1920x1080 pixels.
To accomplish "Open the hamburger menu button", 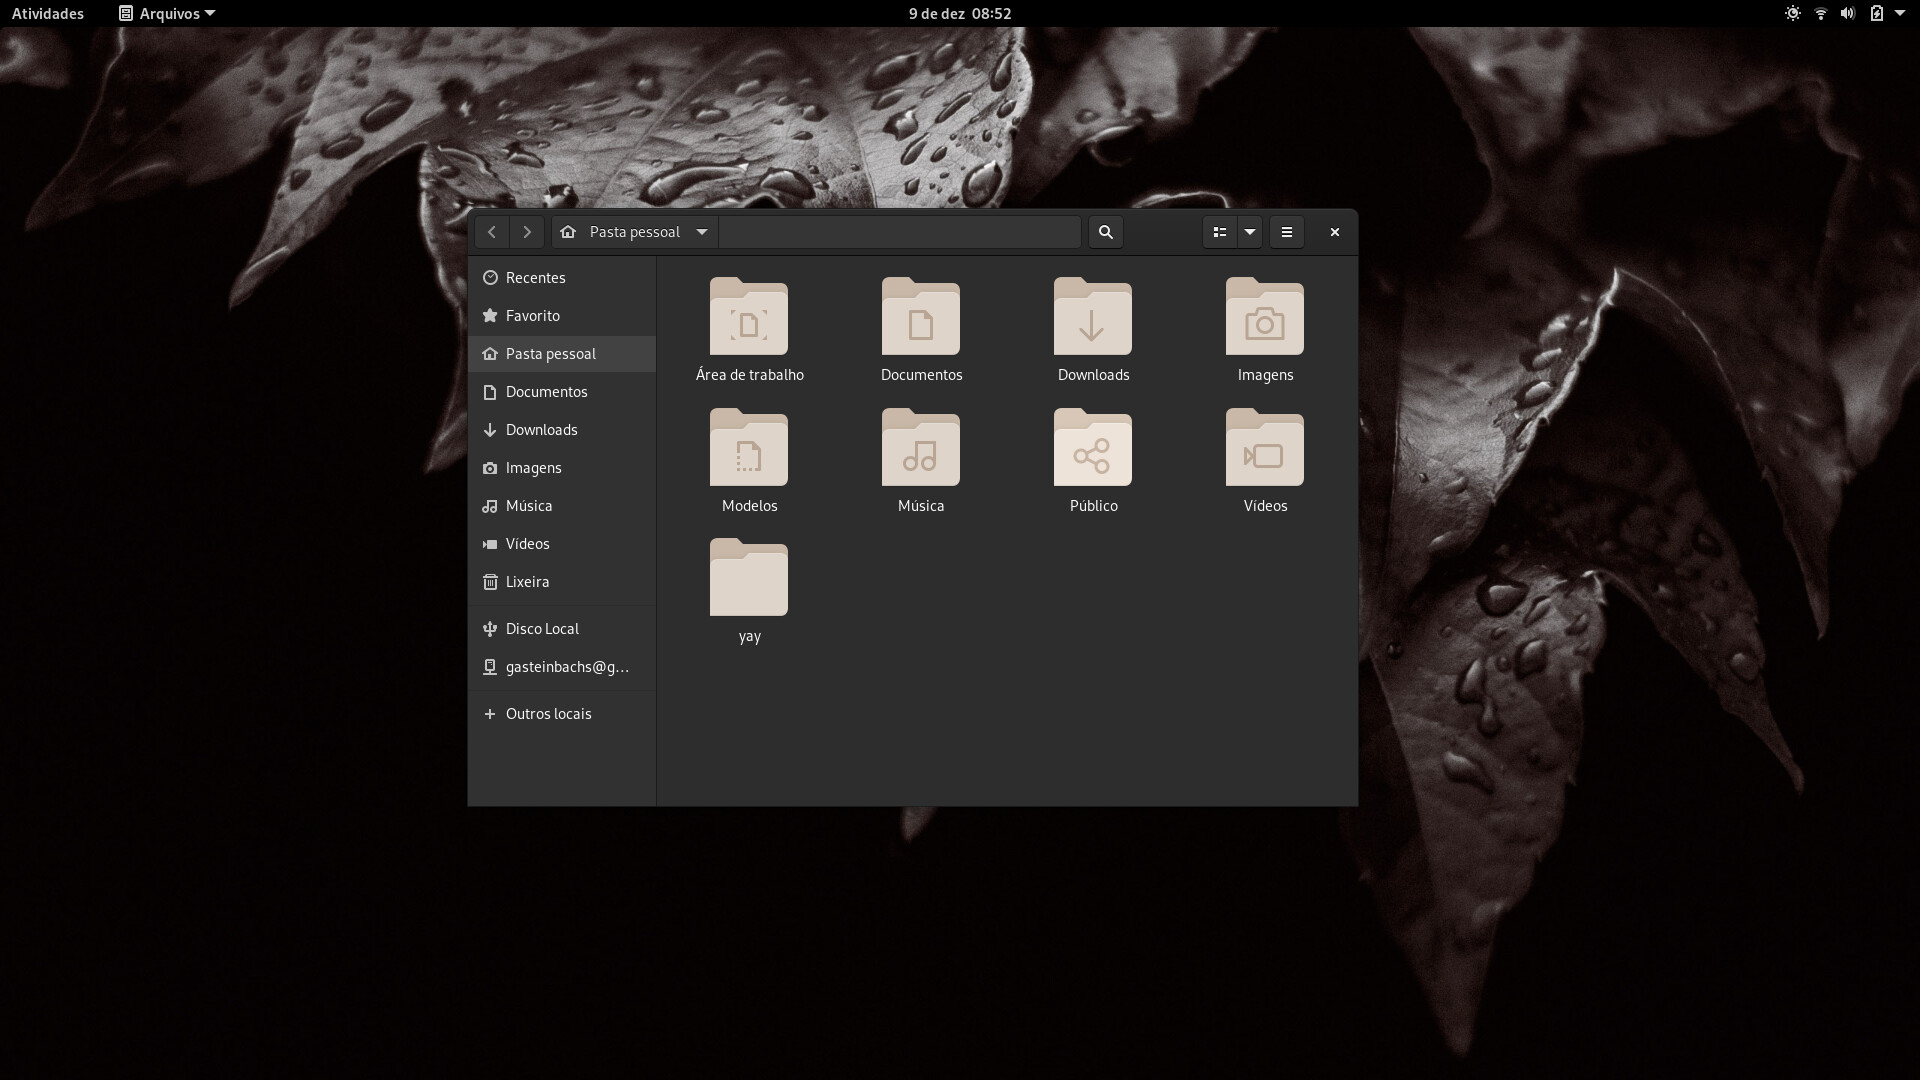I will pyautogui.click(x=1287, y=232).
